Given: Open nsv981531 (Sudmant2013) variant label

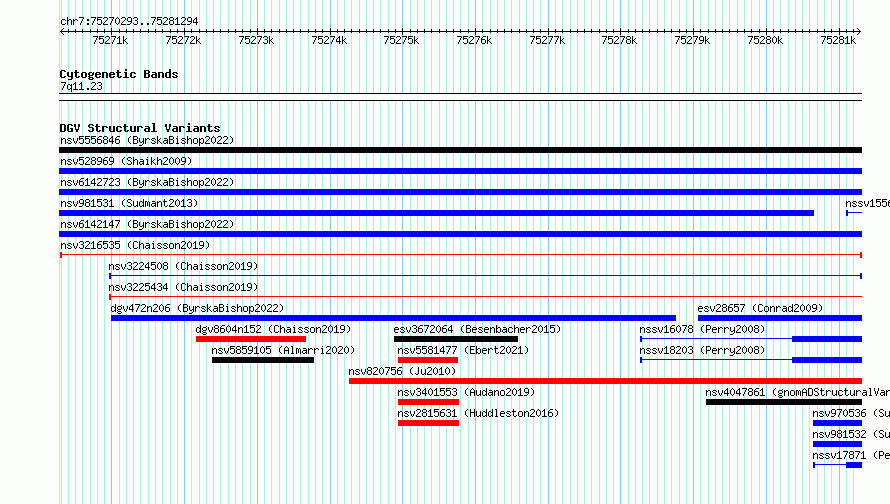Looking at the screenshot, I should coord(129,203).
